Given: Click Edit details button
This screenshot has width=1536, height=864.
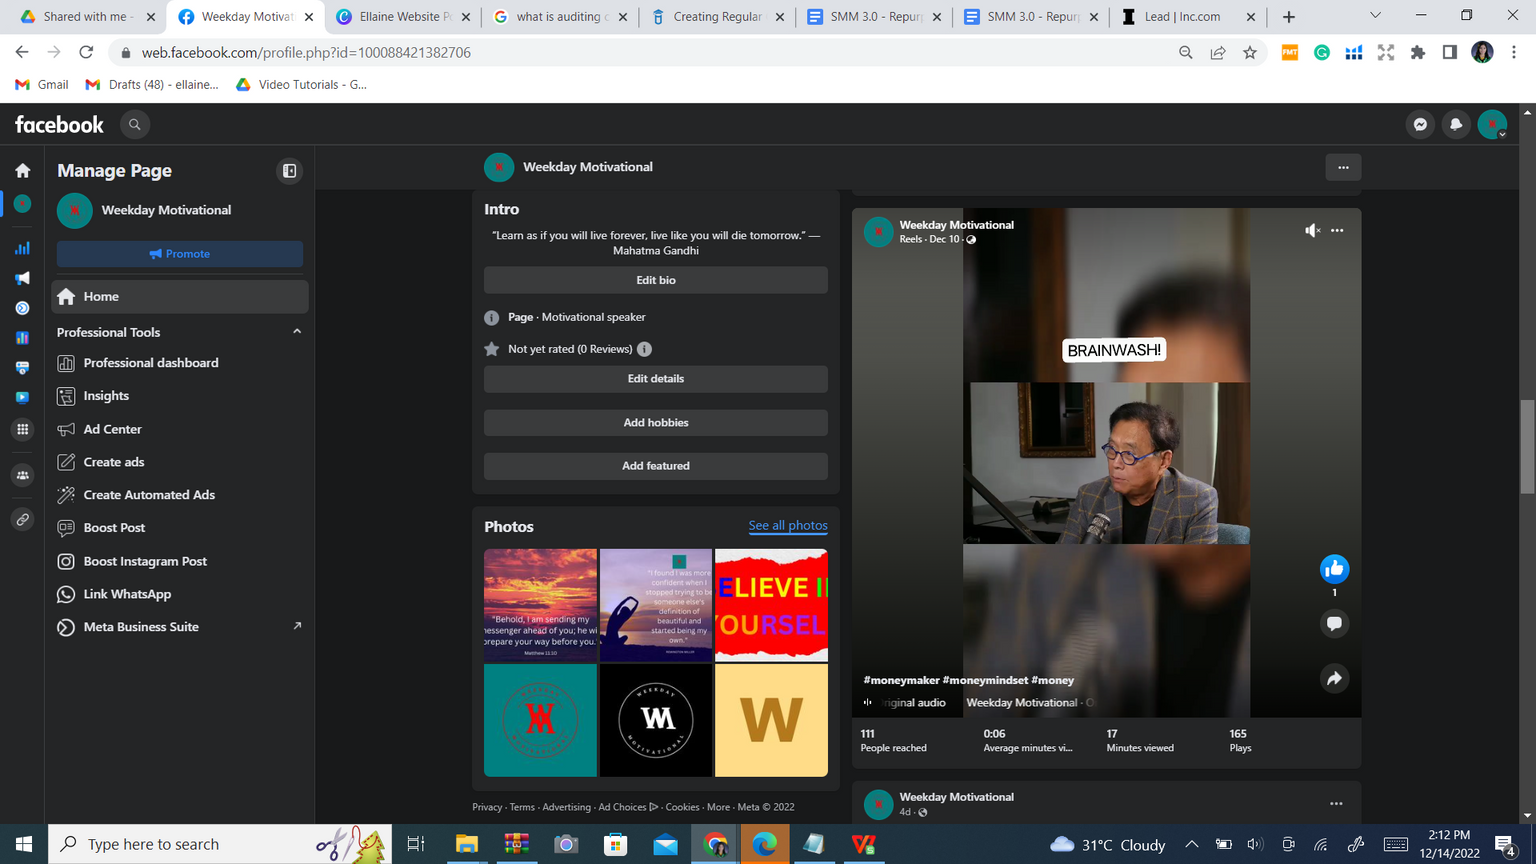Looking at the screenshot, I should 656,379.
